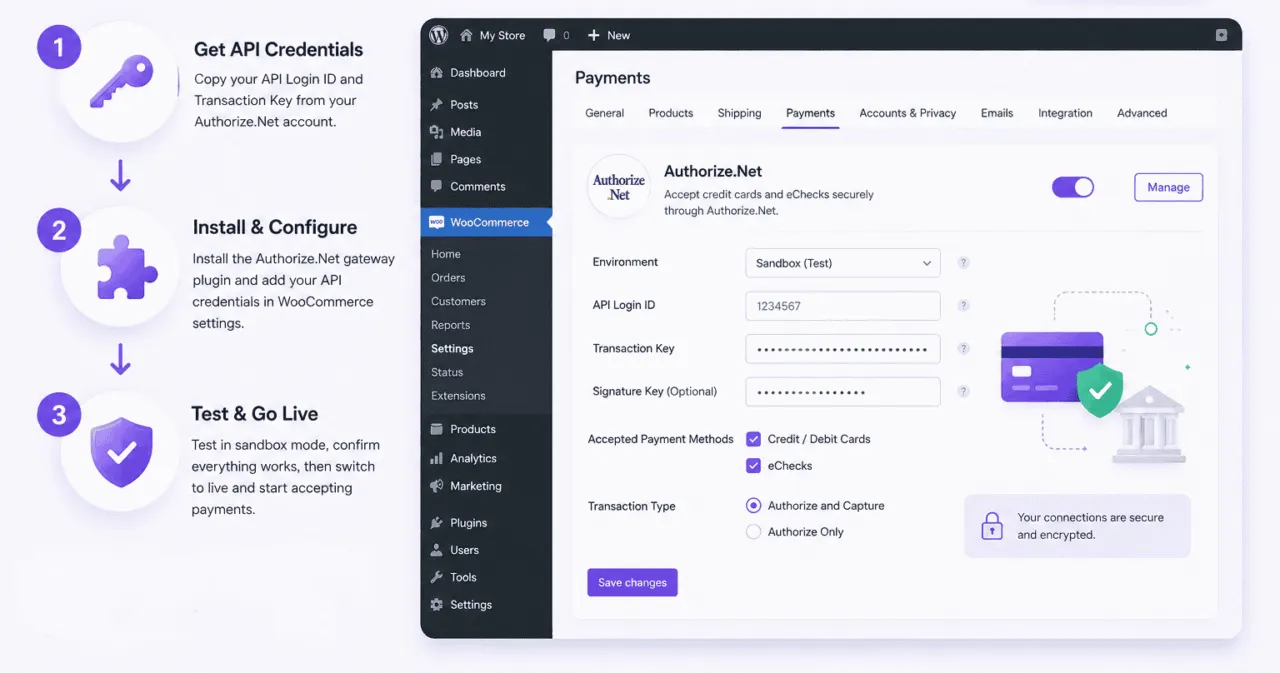Image resolution: width=1280 pixels, height=673 pixels.
Task: Open WooCommerce Extensions submenu
Action: click(x=458, y=396)
